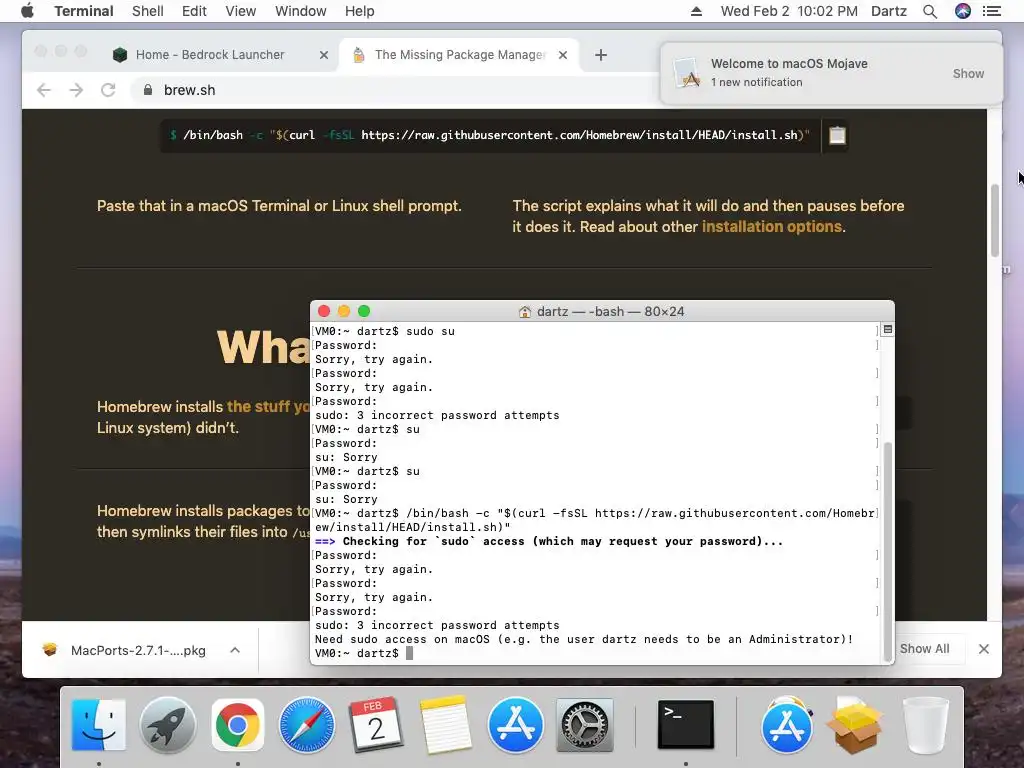1024x768 pixels.
Task: Click the Dartz user name in menu bar
Action: pos(889,11)
